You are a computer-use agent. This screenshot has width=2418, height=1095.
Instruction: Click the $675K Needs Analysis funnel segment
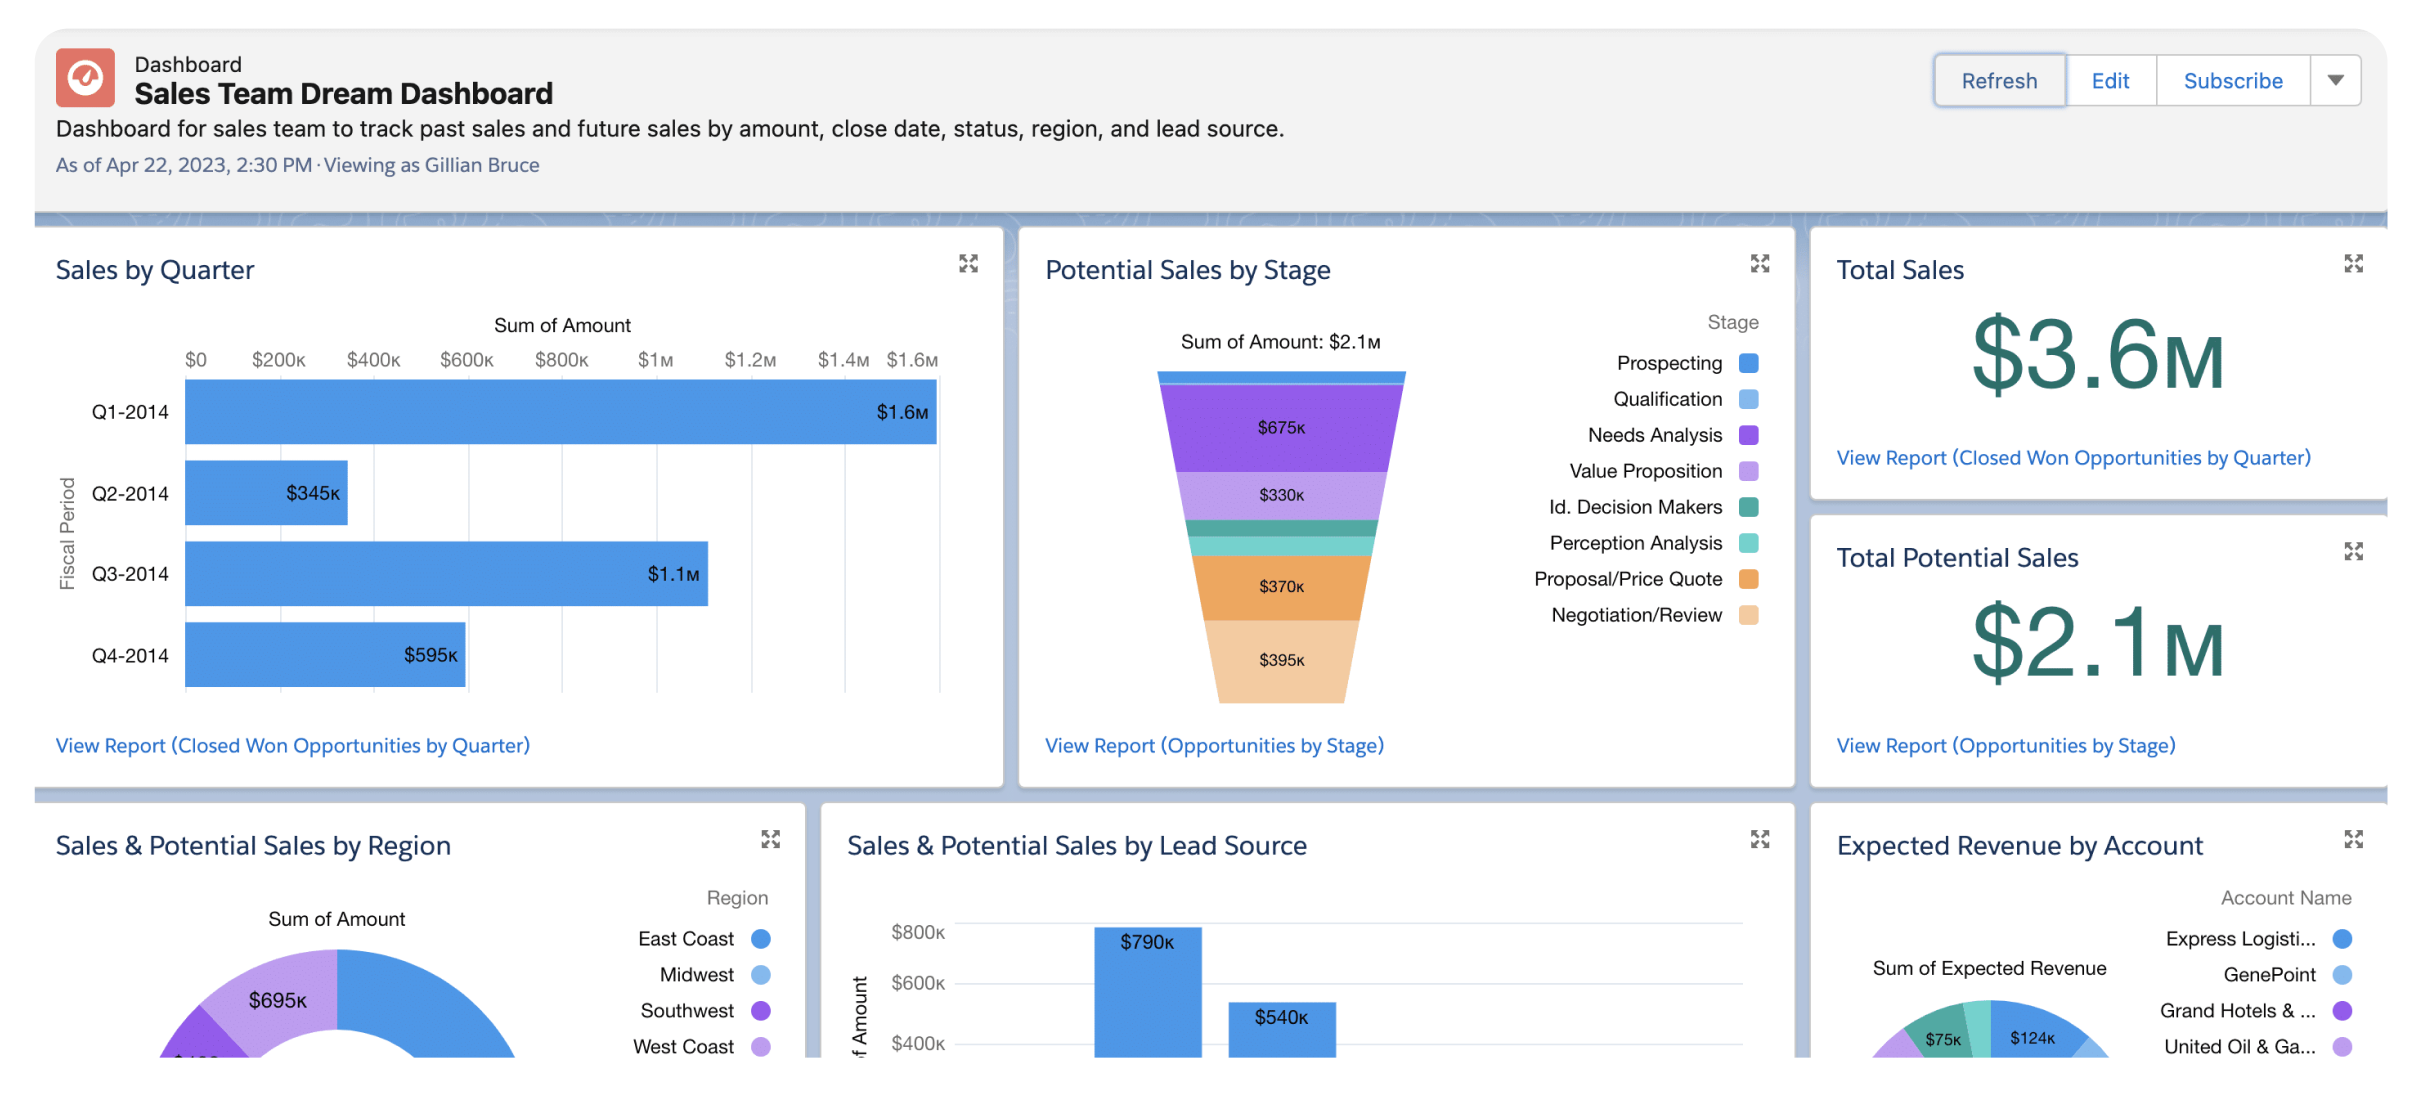(1281, 428)
